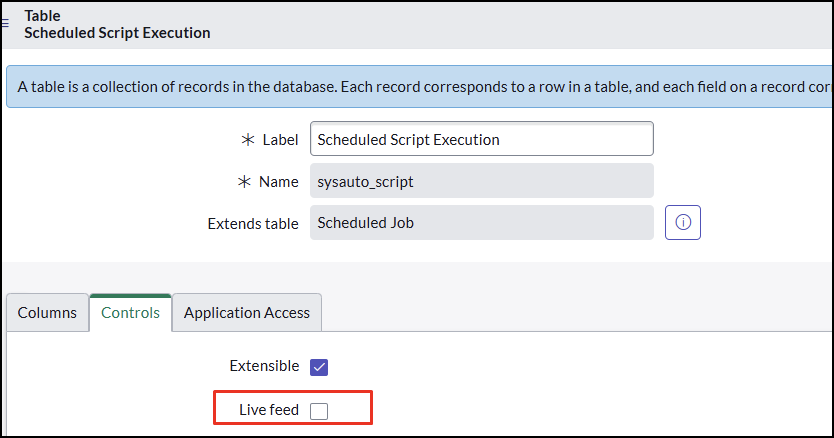Click the Scheduled Job Extends table field
Viewport: 834px width, 438px height.
coord(481,222)
